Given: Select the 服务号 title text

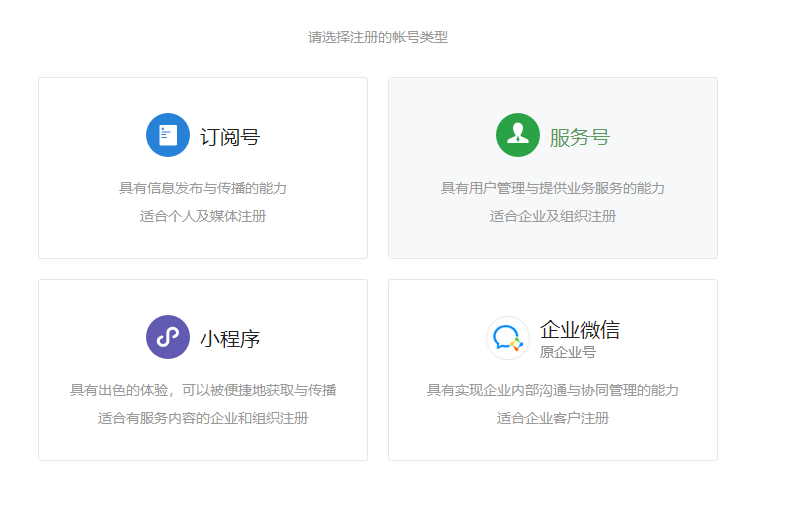Looking at the screenshot, I should pos(580,137).
